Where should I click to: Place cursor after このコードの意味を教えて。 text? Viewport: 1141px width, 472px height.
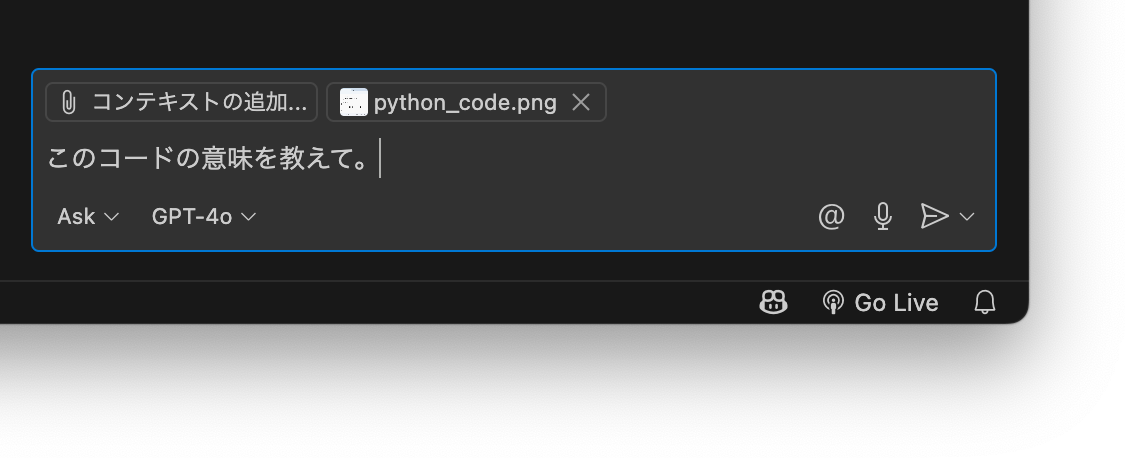point(379,158)
